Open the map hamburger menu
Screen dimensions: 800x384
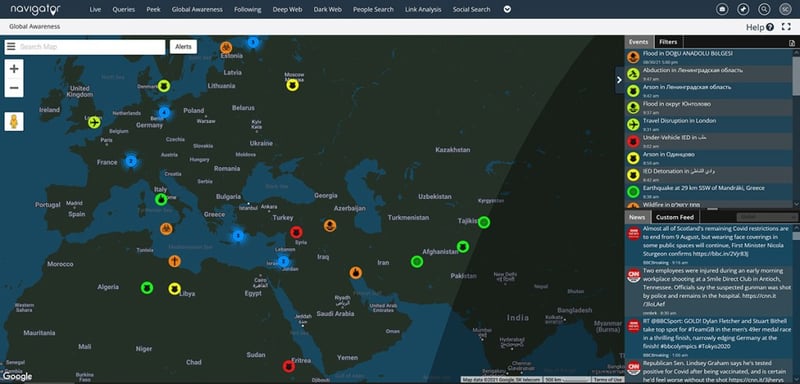tap(11, 47)
